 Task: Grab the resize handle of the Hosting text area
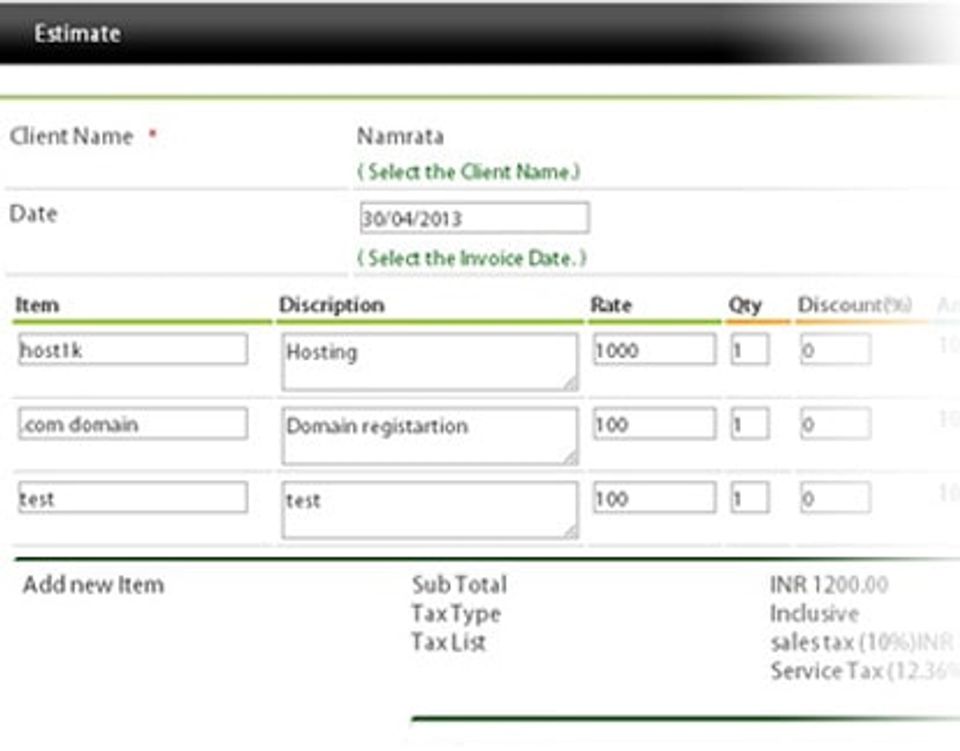point(571,384)
